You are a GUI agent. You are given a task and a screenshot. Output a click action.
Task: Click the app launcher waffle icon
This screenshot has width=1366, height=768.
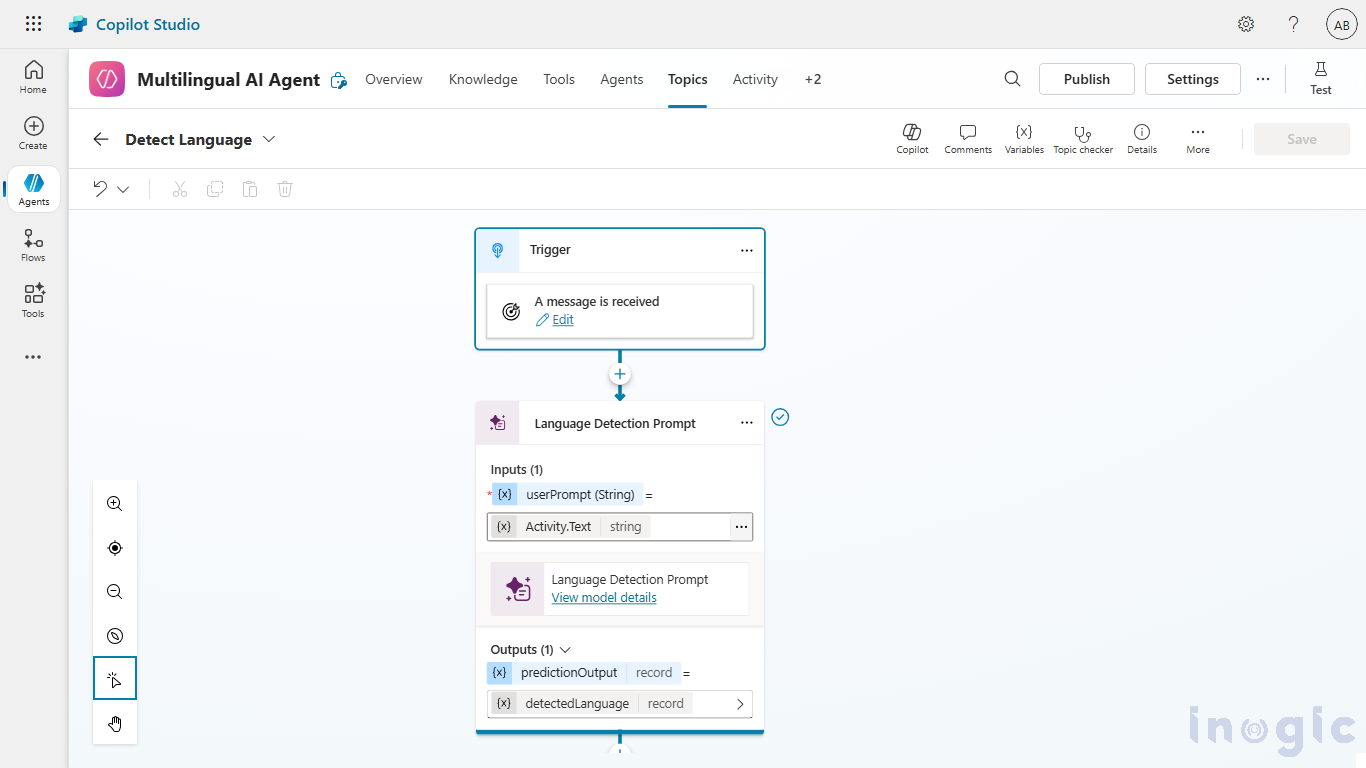33,24
